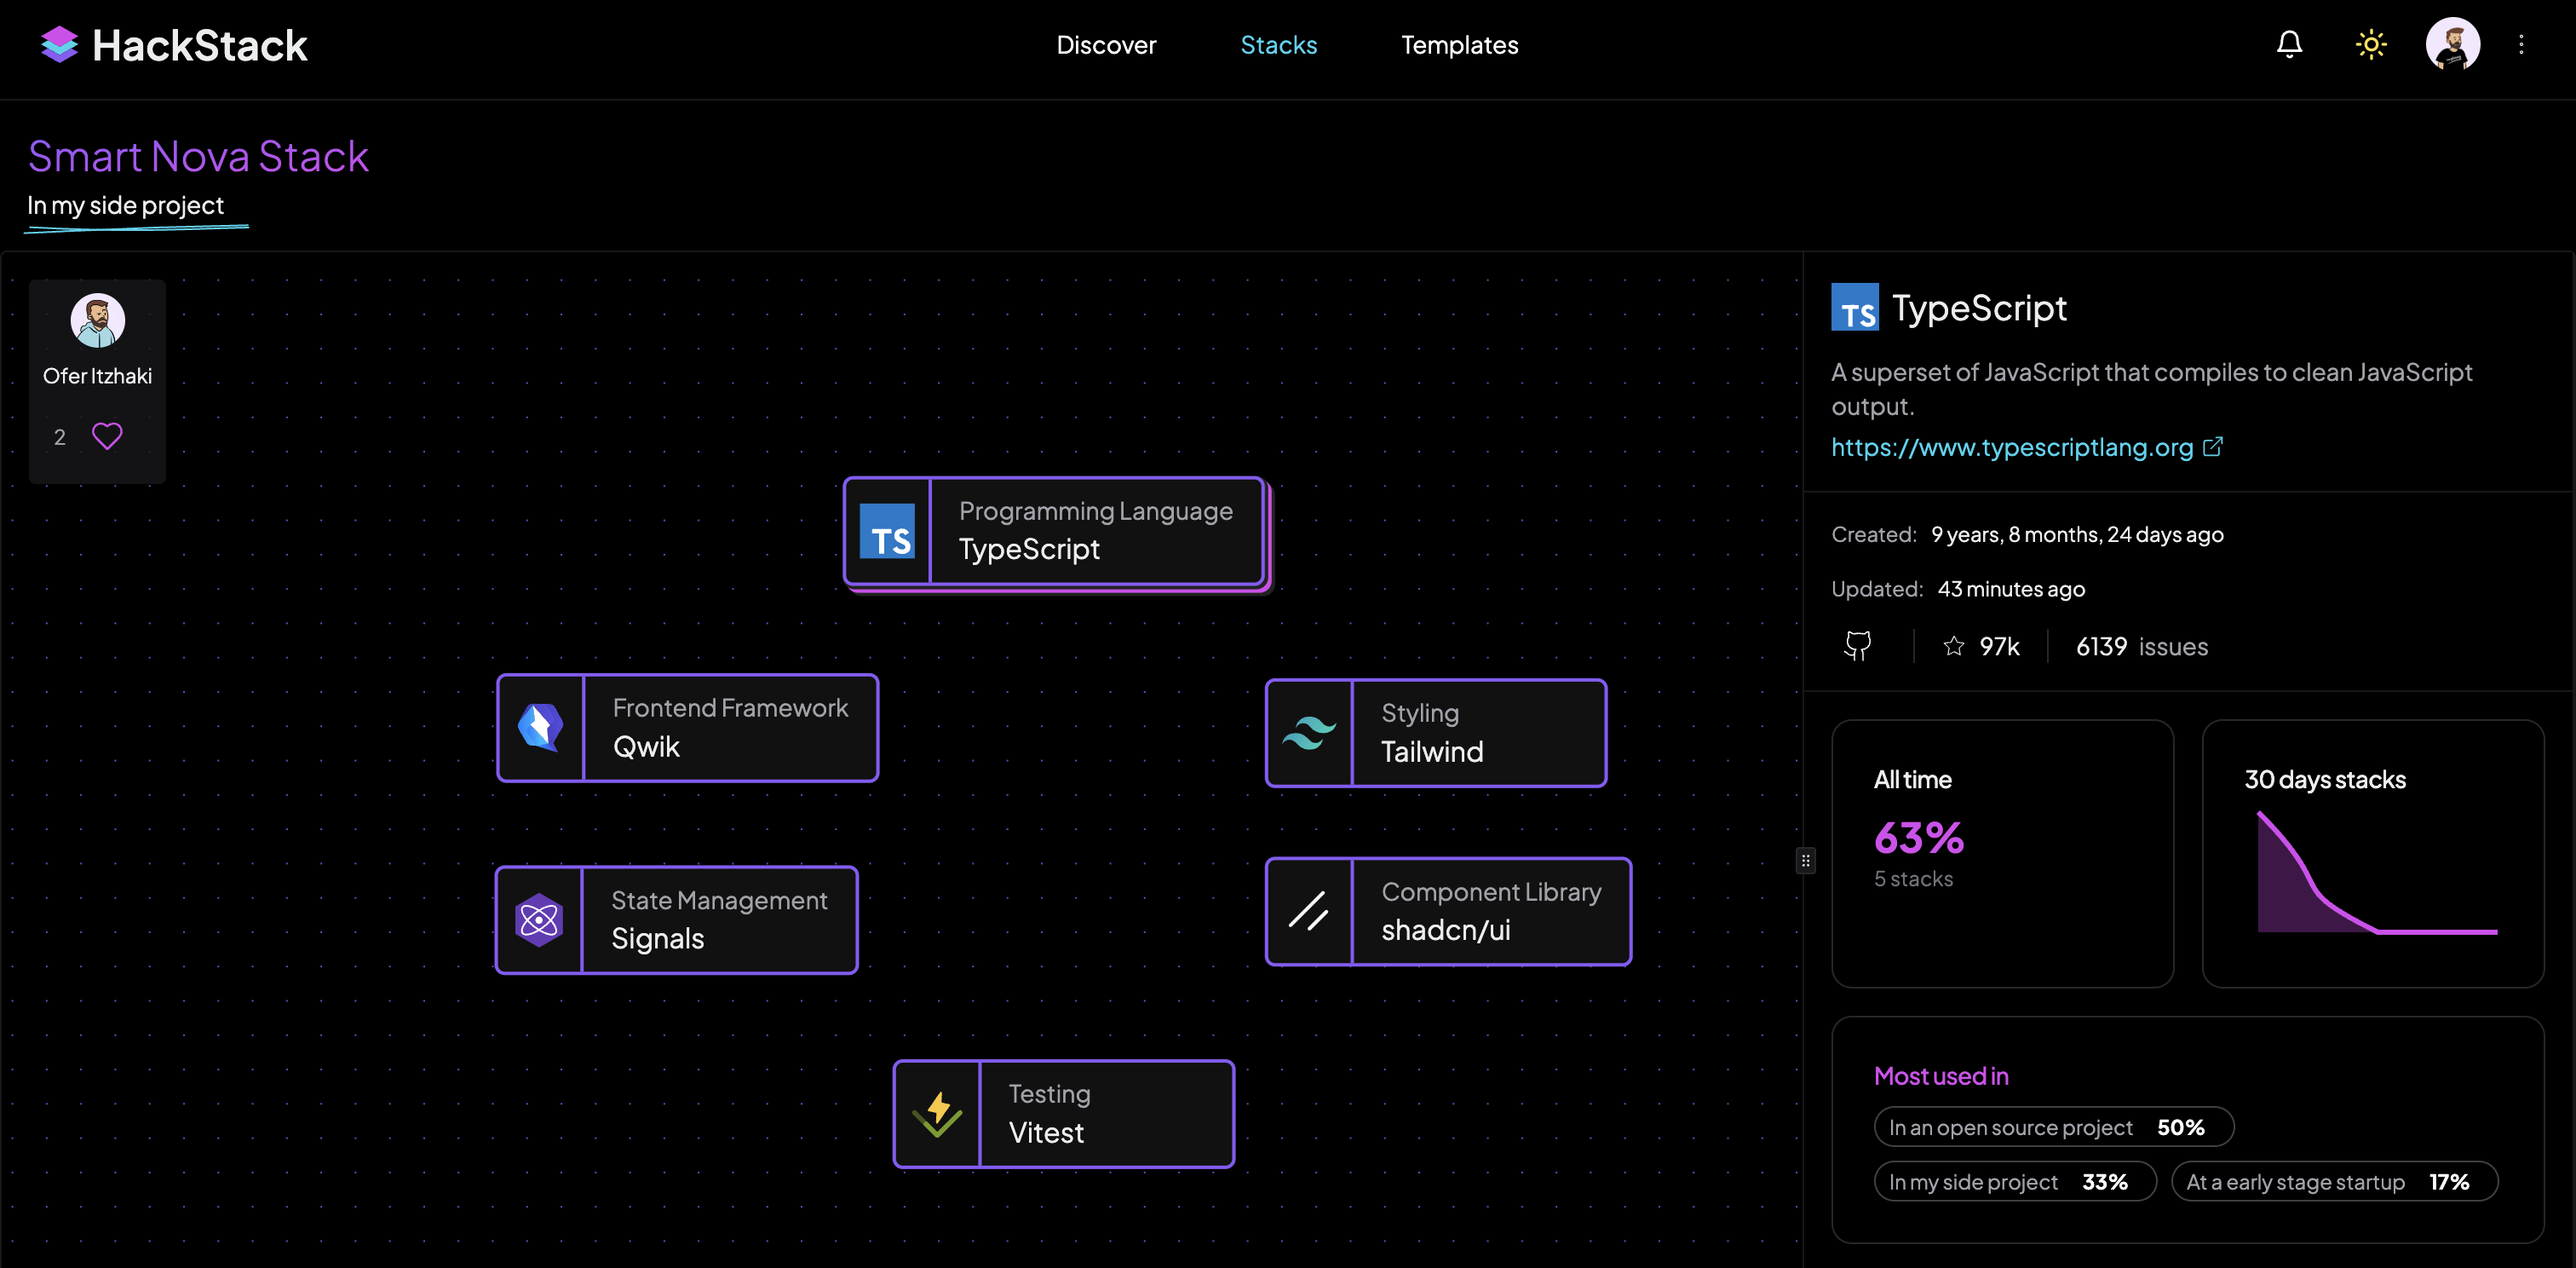Select the Vitest lightning testing icon

(x=937, y=1113)
